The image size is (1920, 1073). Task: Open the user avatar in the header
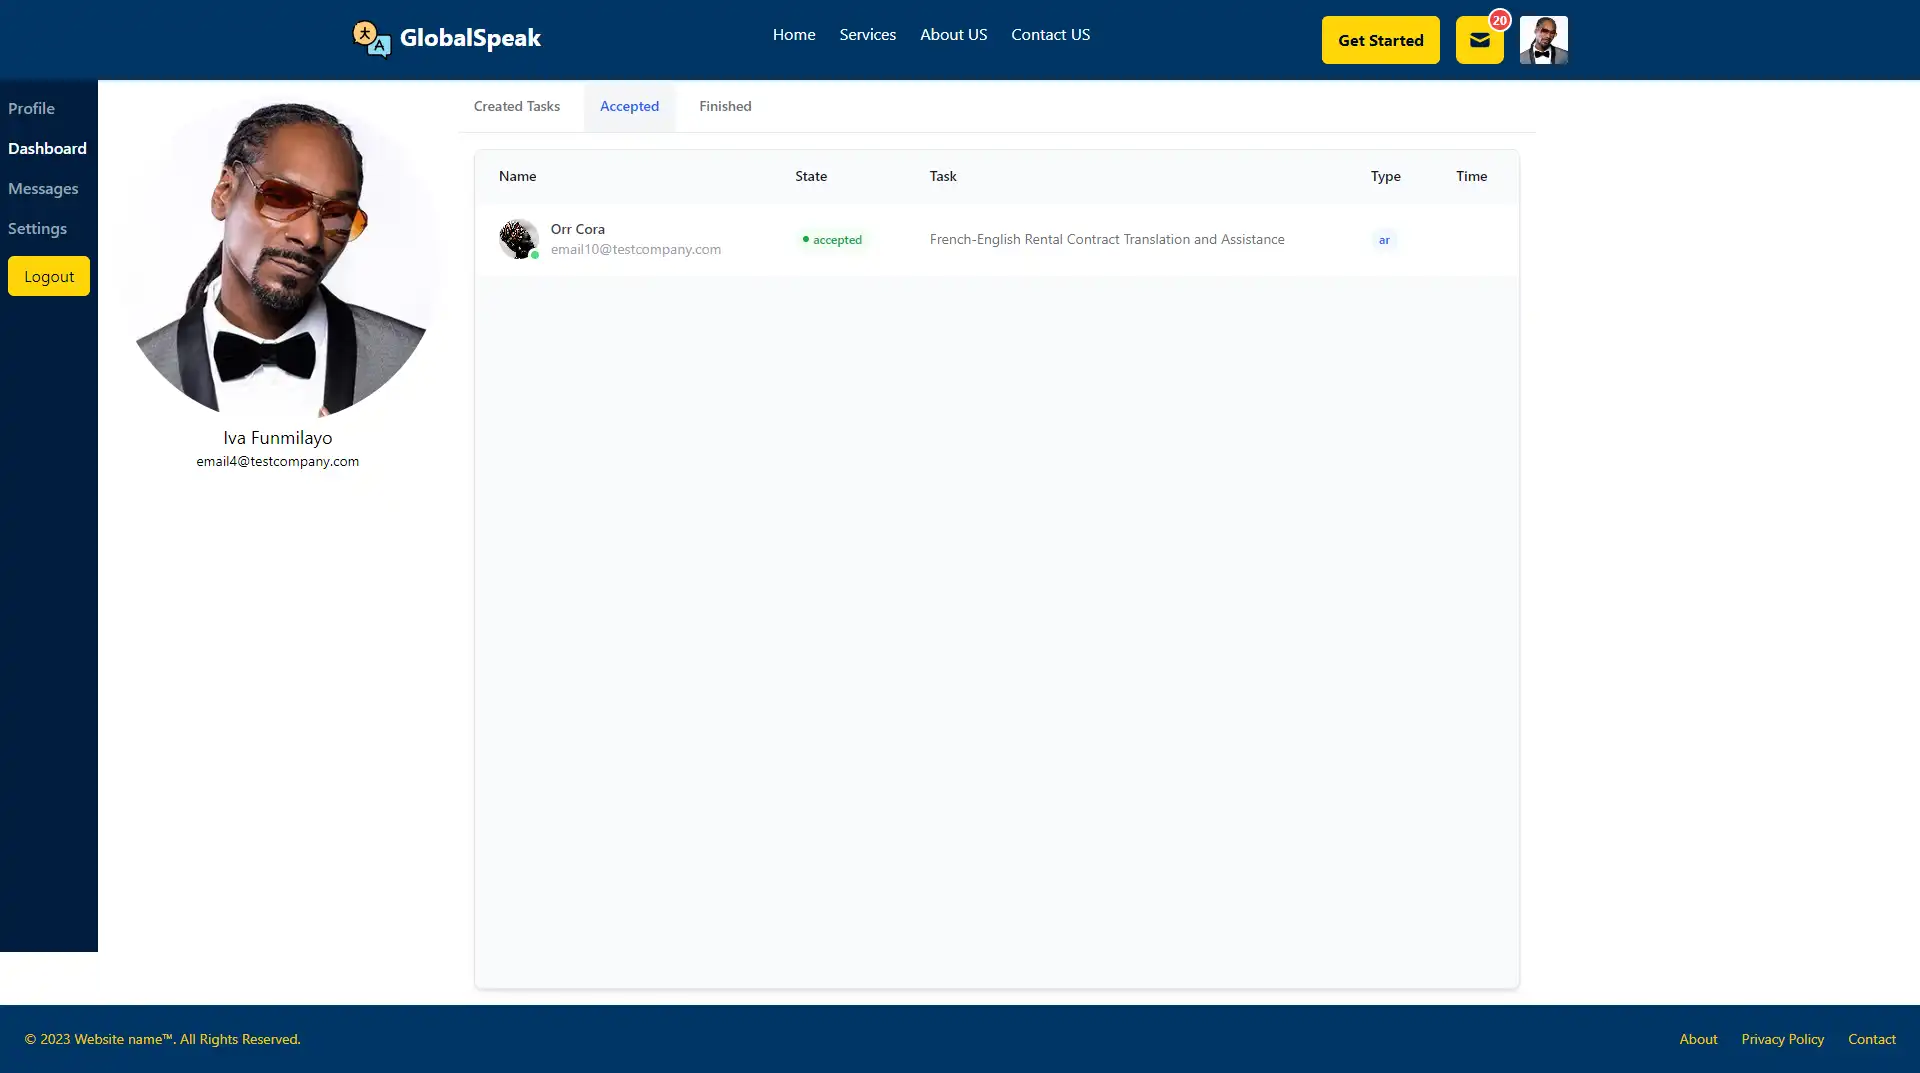[1543, 40]
